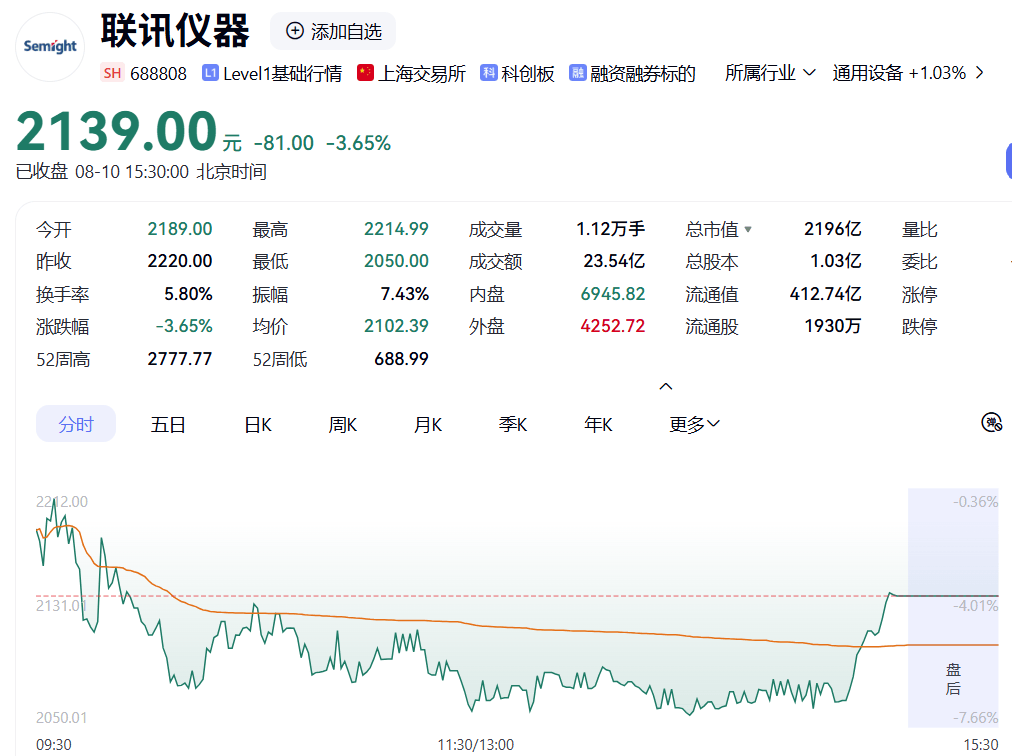Click the 涨停 label

coord(920,294)
